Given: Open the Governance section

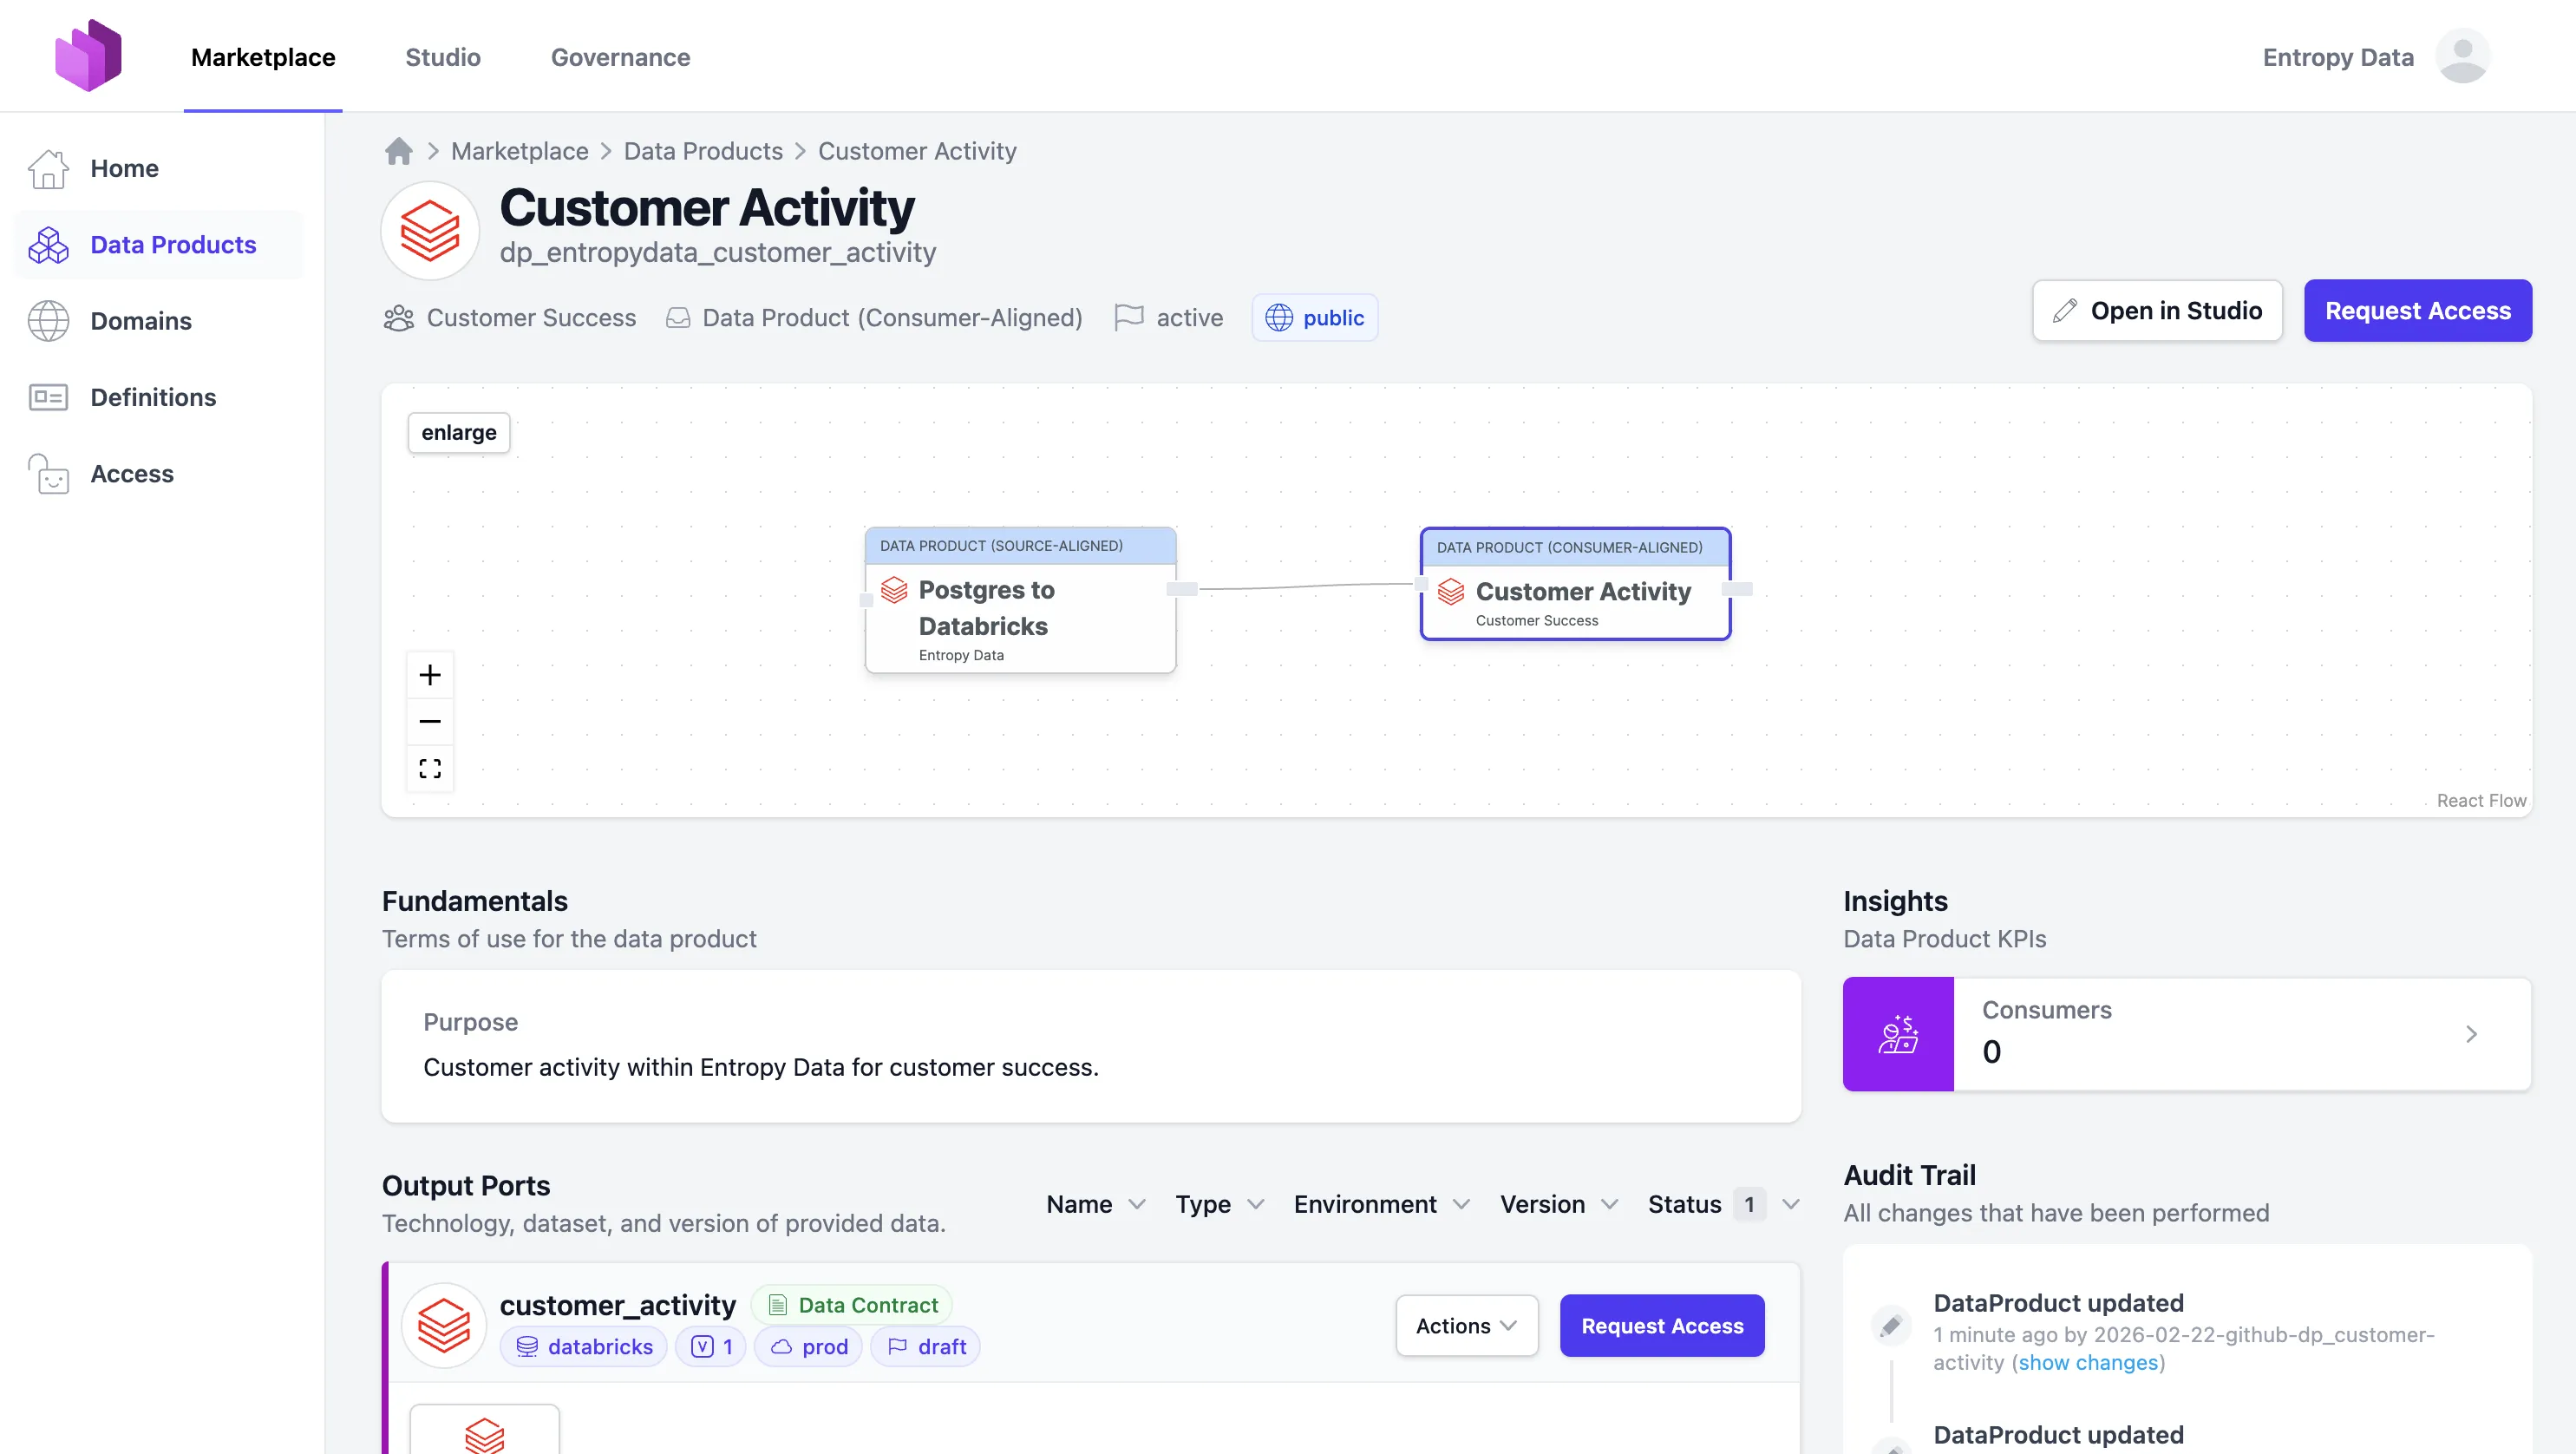Looking at the screenshot, I should coord(620,57).
